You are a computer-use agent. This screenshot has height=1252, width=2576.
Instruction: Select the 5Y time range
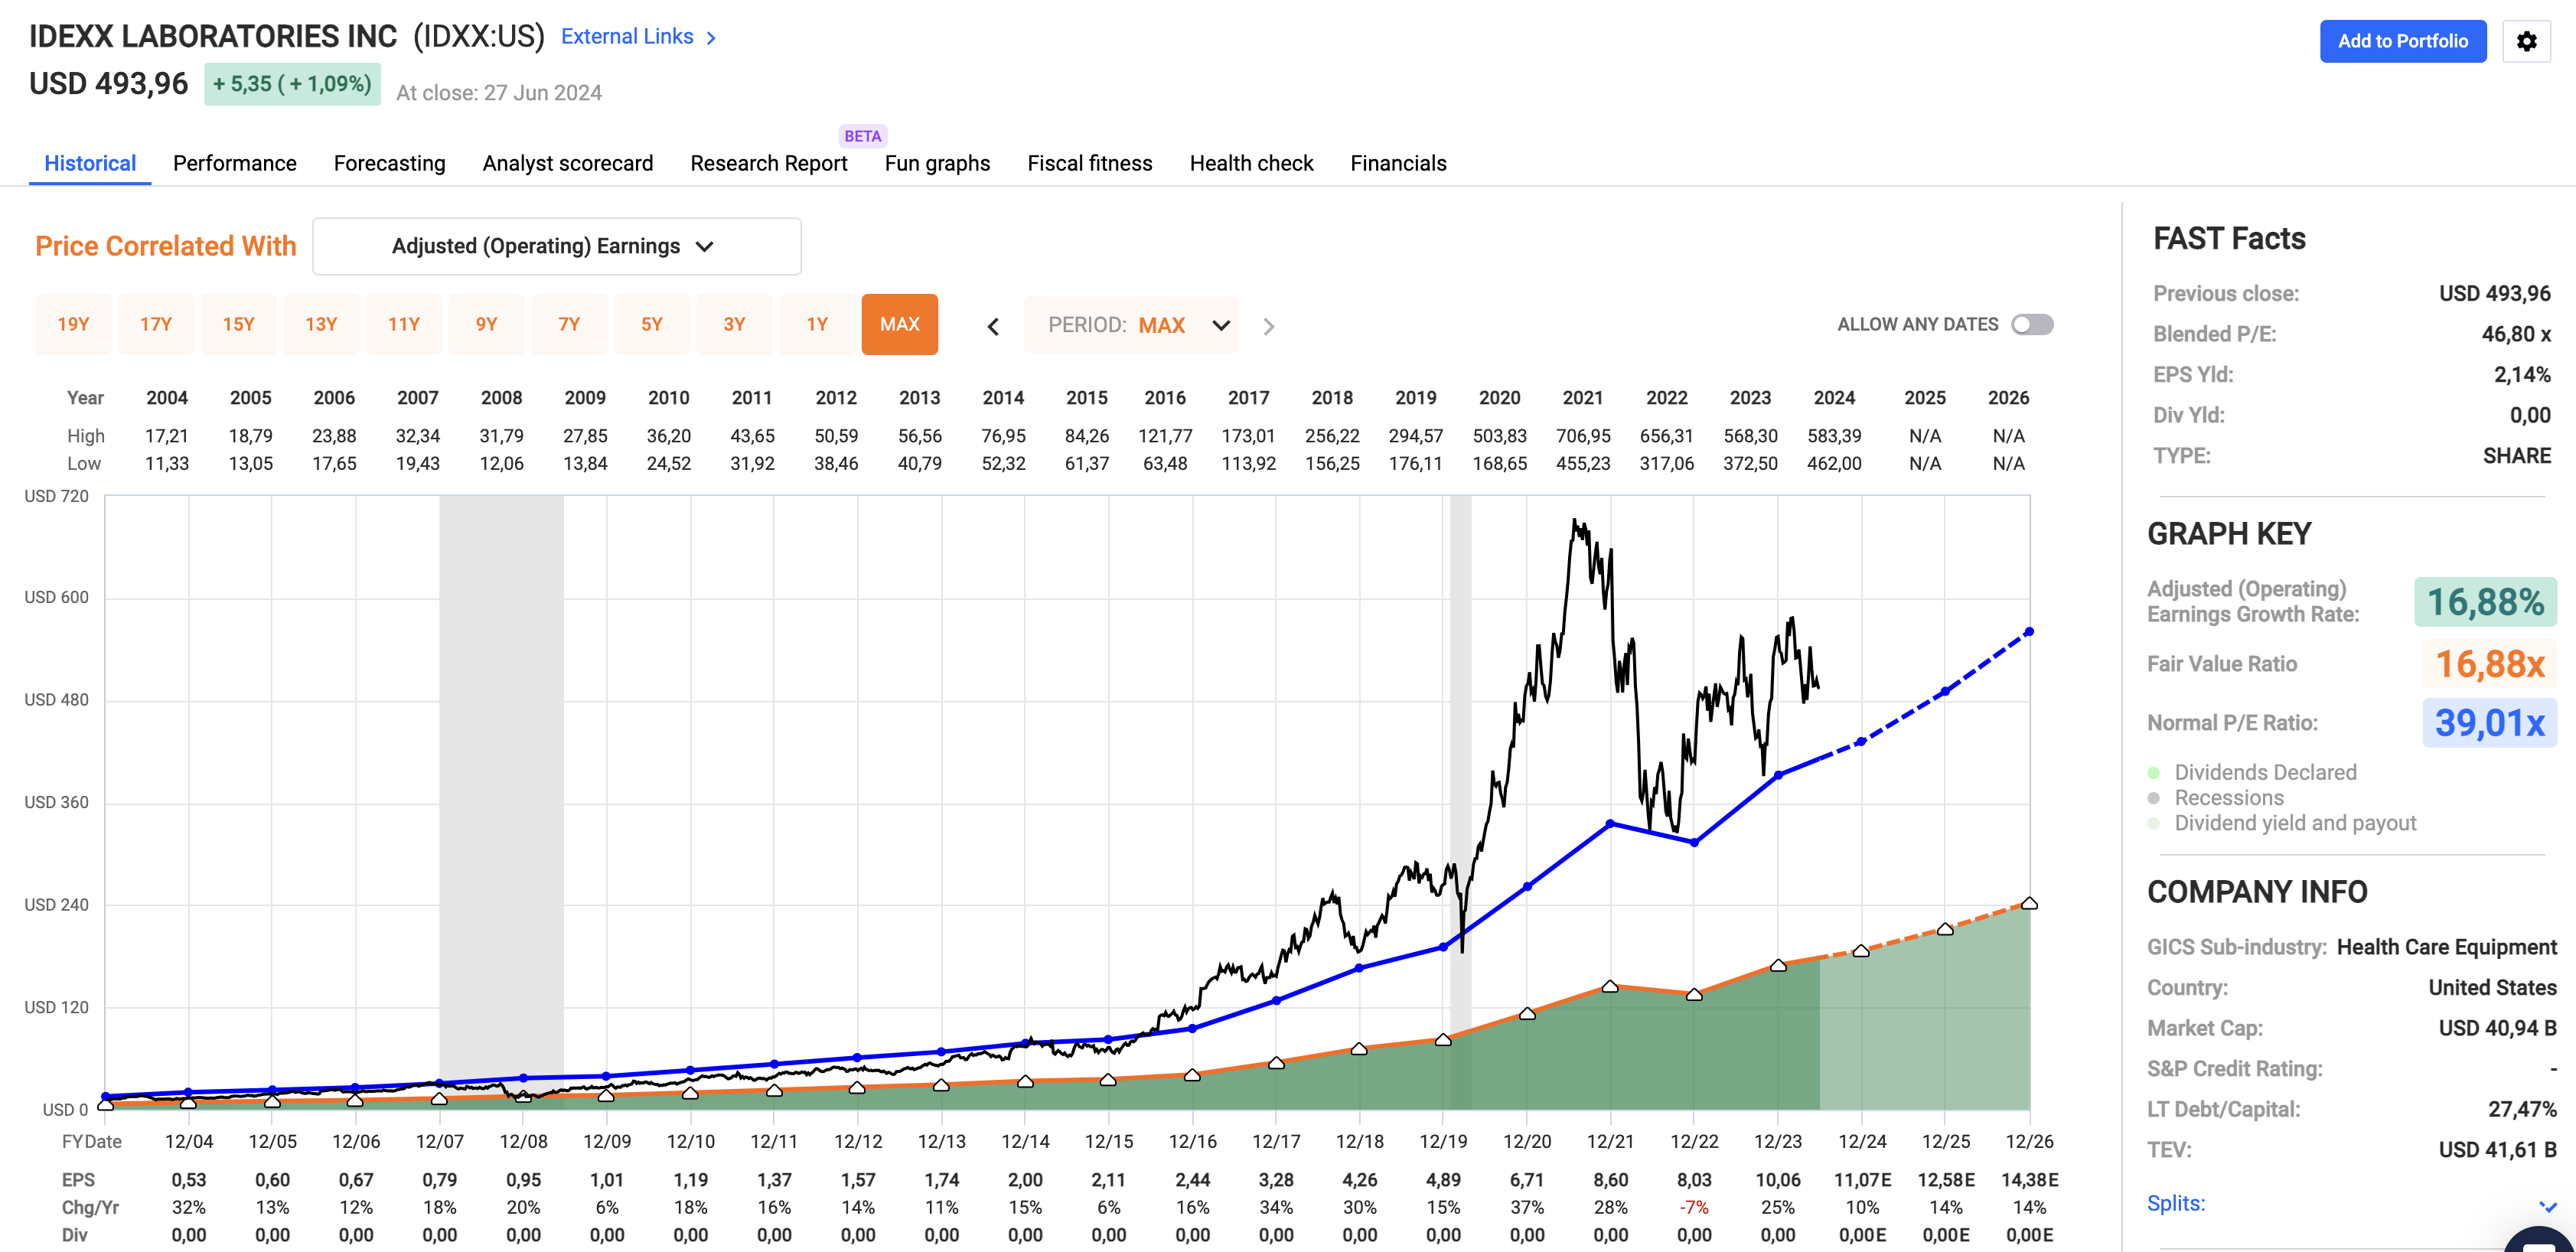click(x=652, y=324)
